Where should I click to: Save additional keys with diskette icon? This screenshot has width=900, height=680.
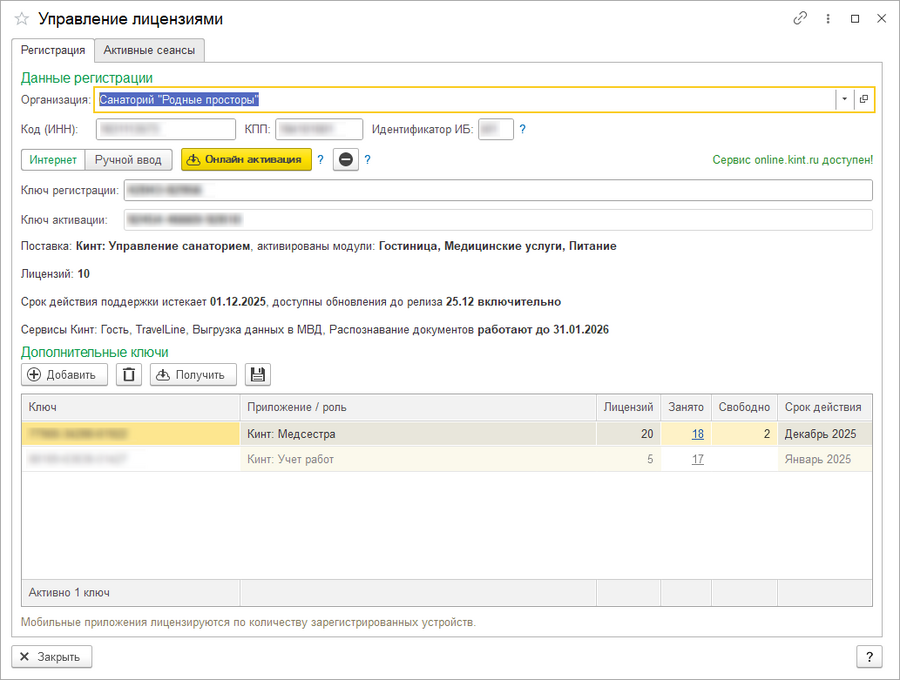pyautogui.click(x=258, y=374)
